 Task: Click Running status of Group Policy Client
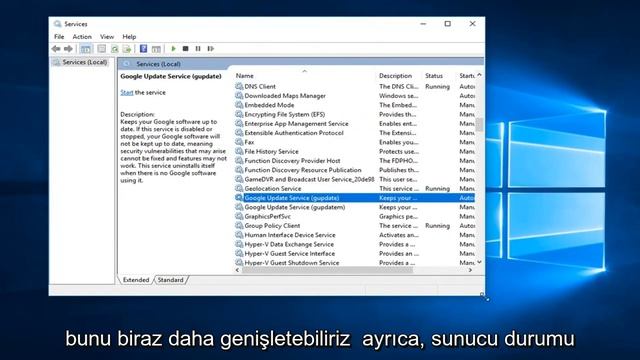point(437,226)
